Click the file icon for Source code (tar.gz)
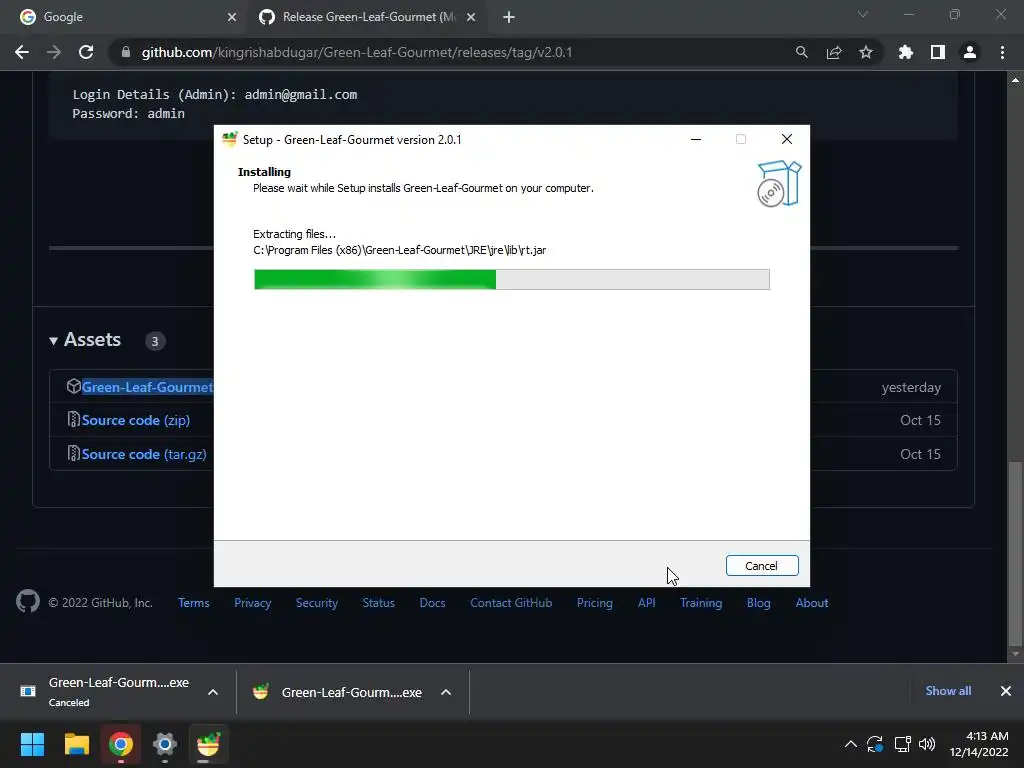Screen dimensions: 1024x768 coord(73,453)
